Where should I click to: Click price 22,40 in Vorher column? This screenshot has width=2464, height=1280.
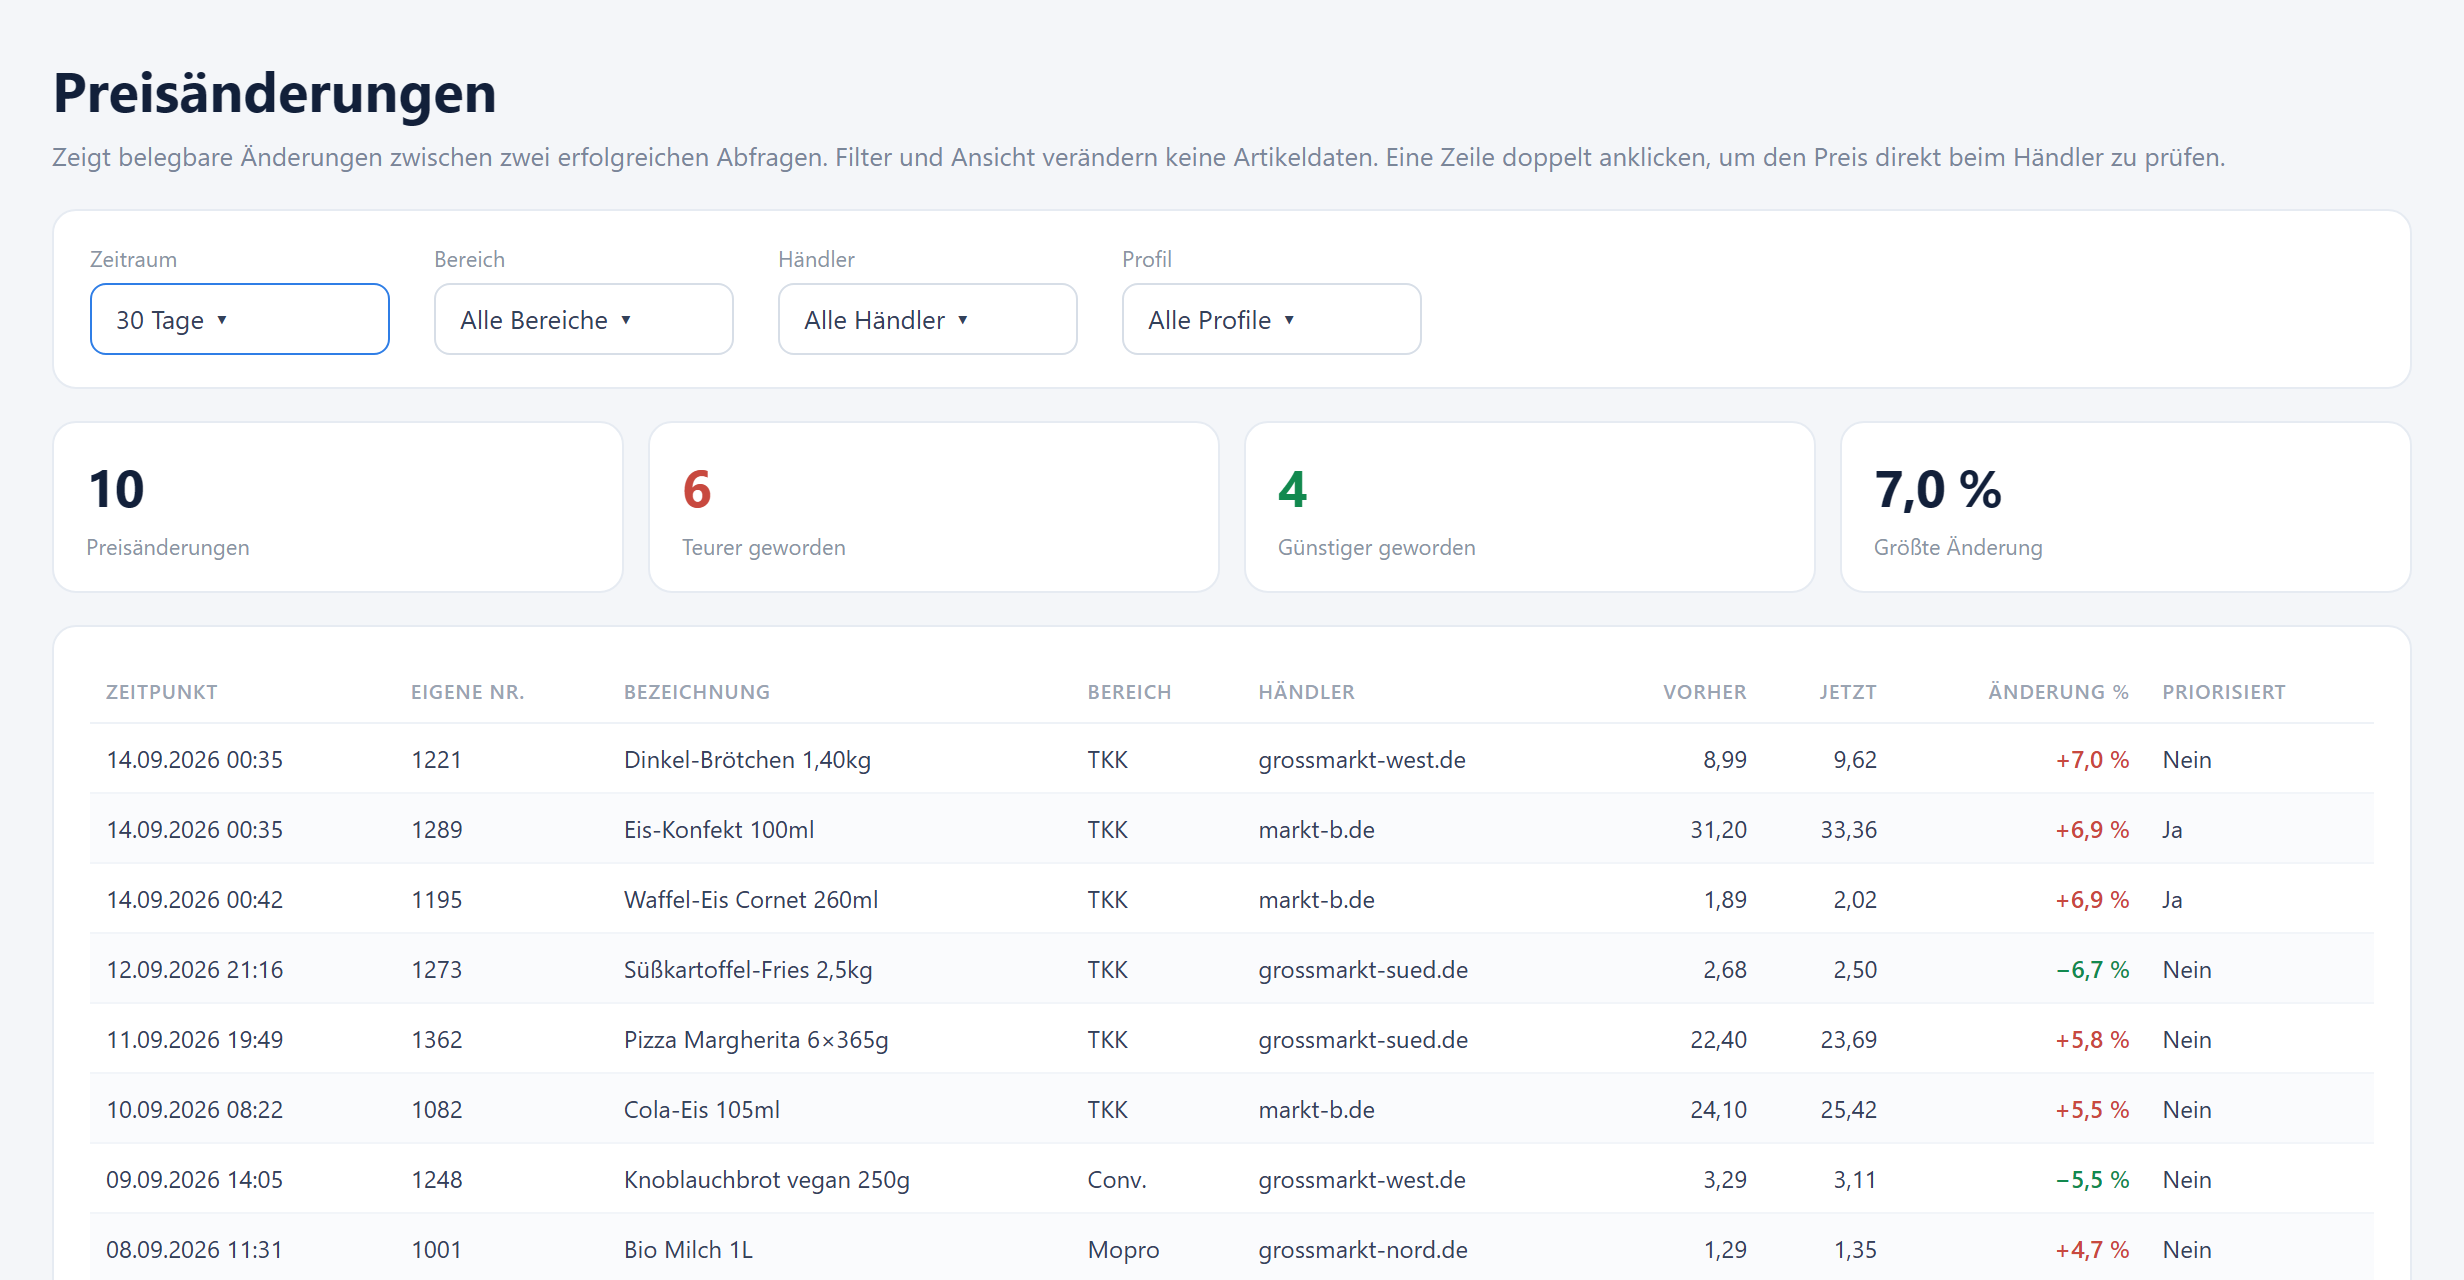[x=1718, y=1040]
